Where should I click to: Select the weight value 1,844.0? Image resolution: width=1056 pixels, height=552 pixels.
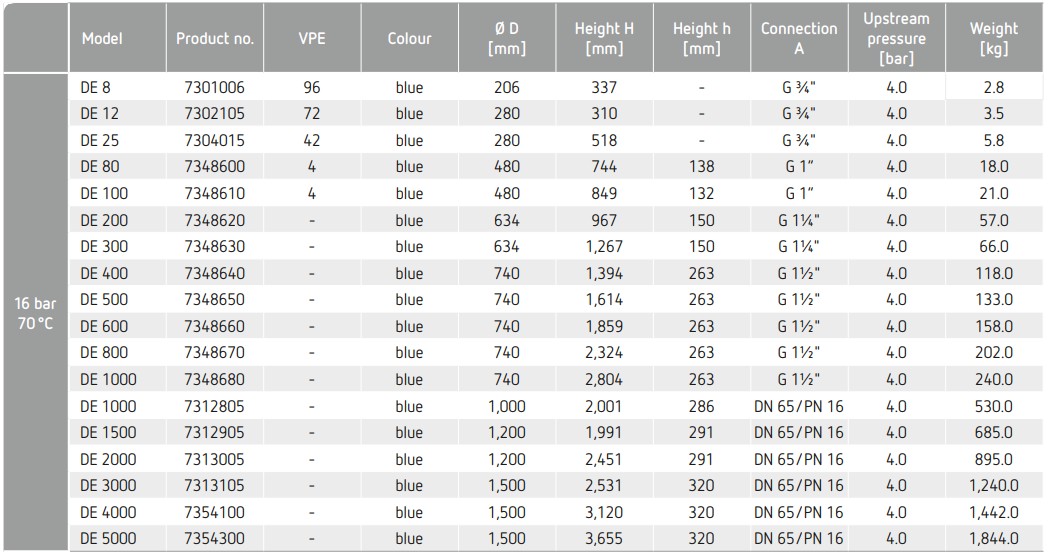coord(993,539)
